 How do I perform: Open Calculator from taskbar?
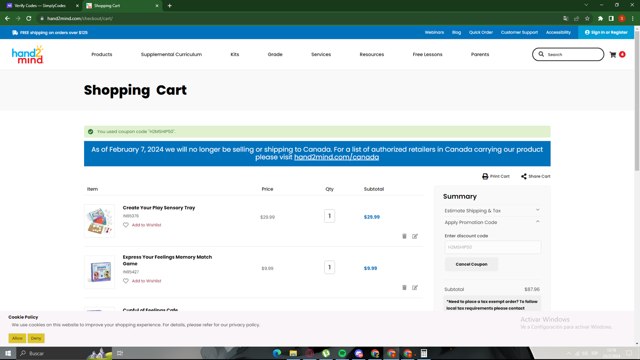click(424, 353)
